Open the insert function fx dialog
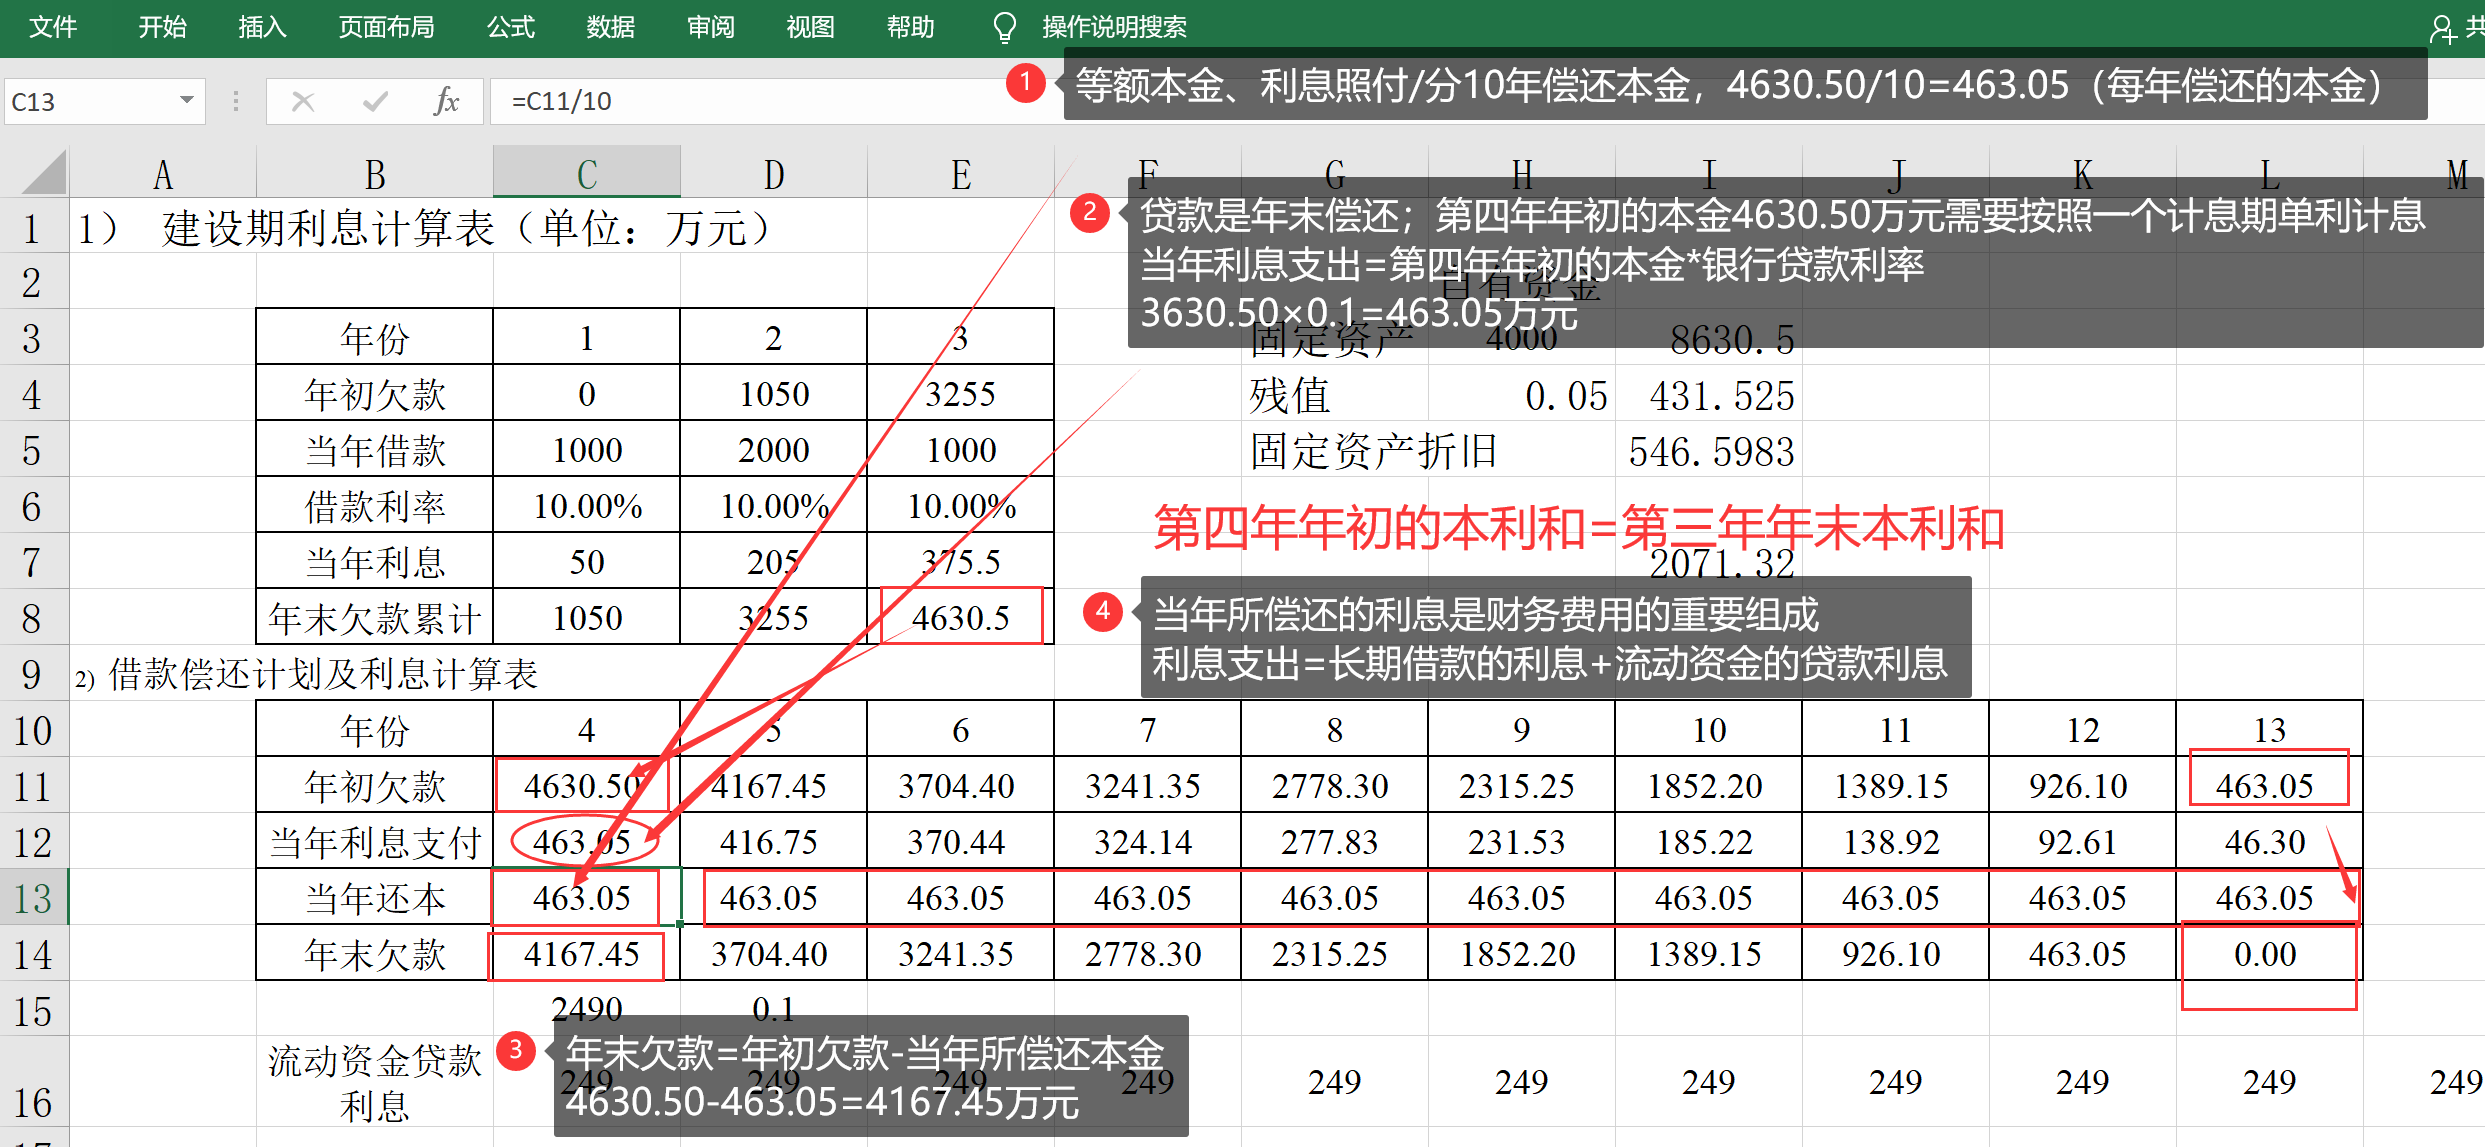This screenshot has width=2485, height=1147. (446, 101)
